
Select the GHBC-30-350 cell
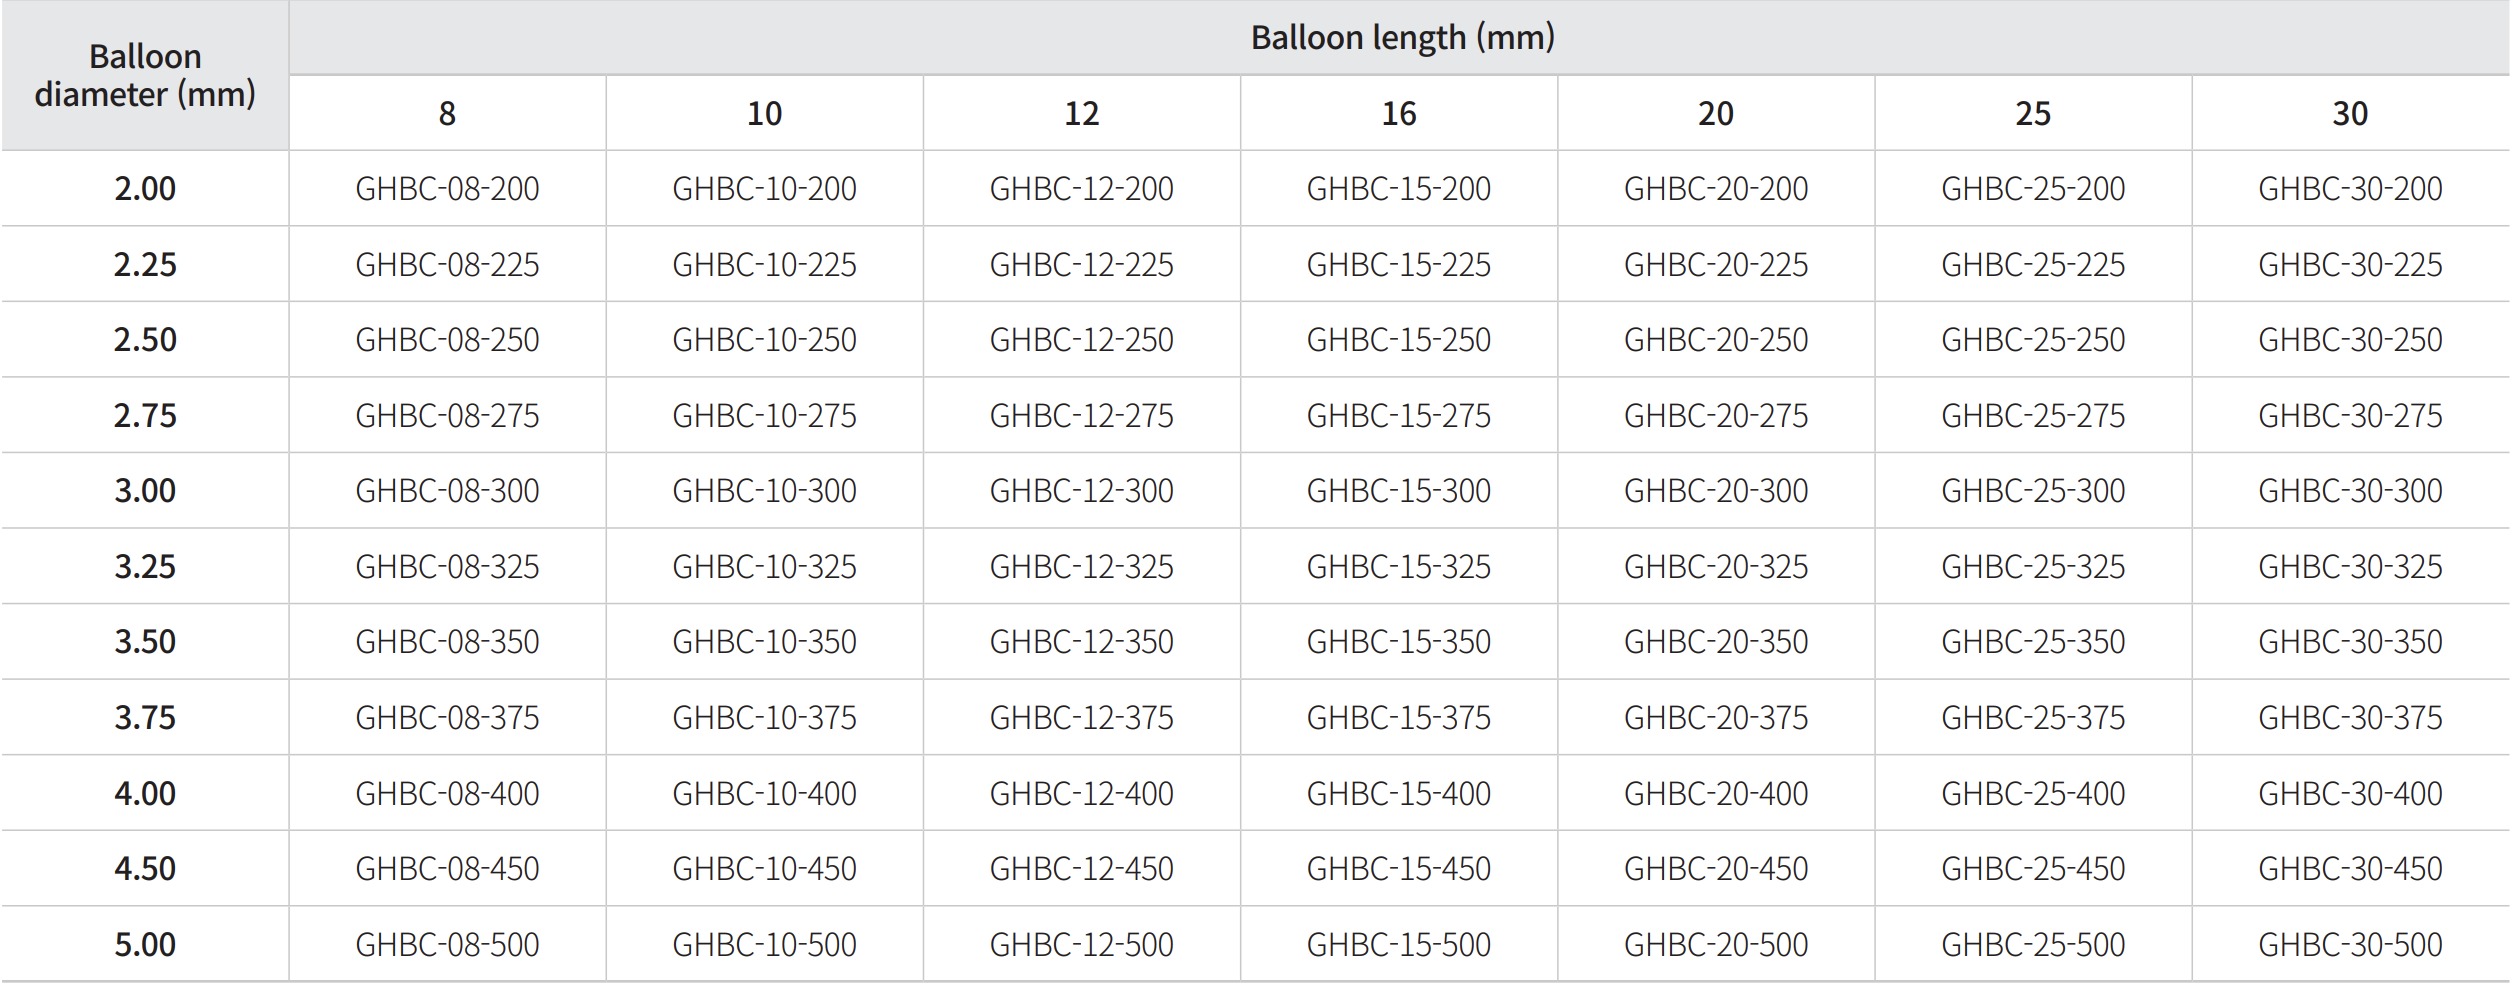2350,642
